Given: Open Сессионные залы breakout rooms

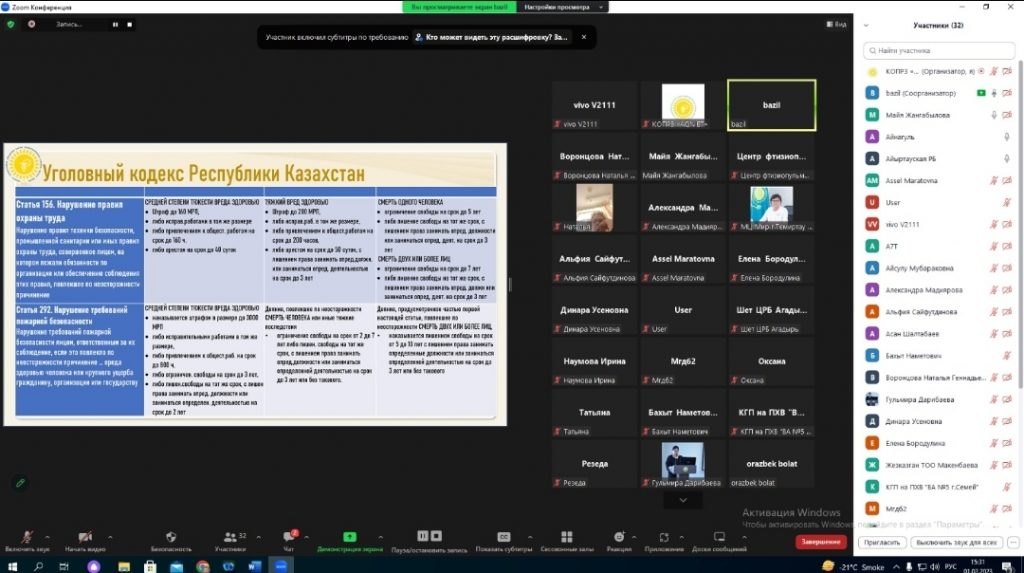Looking at the screenshot, I should [567, 538].
